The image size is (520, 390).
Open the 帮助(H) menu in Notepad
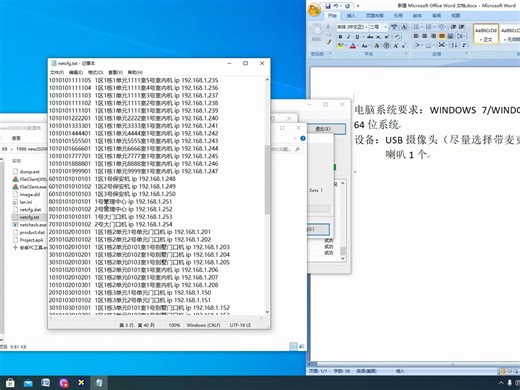(x=135, y=72)
